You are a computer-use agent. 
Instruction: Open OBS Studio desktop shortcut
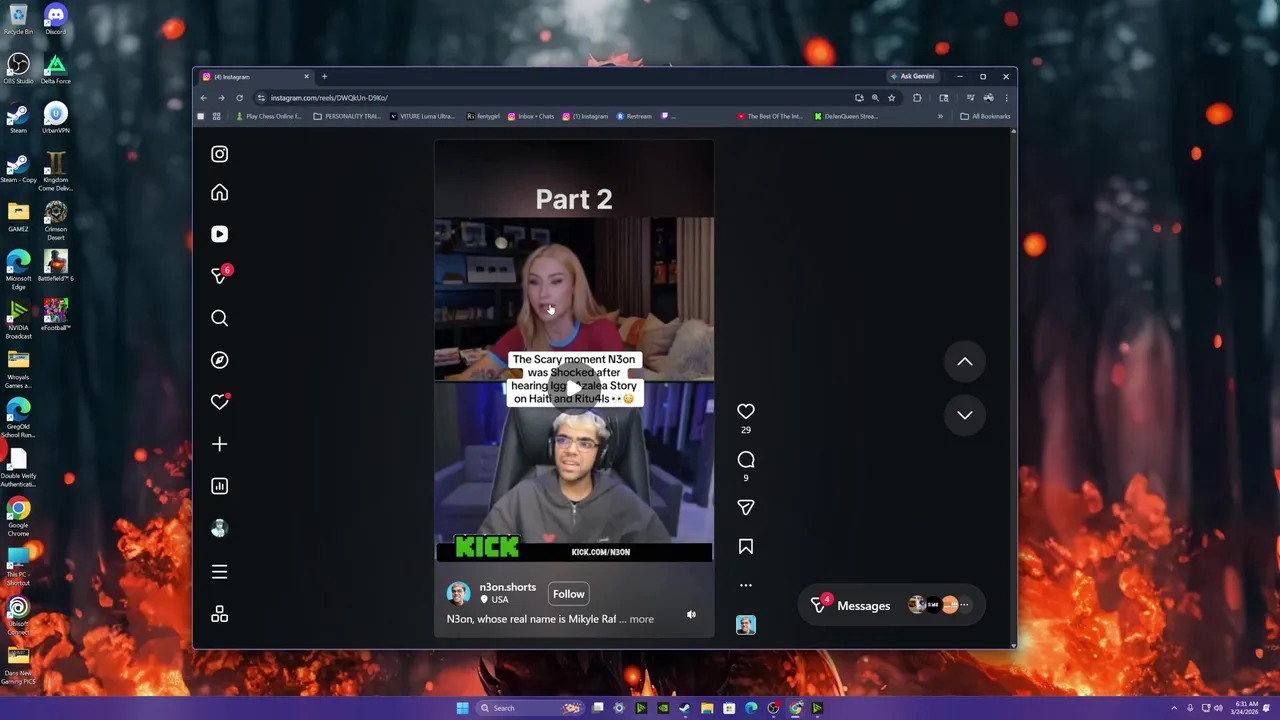click(x=18, y=69)
